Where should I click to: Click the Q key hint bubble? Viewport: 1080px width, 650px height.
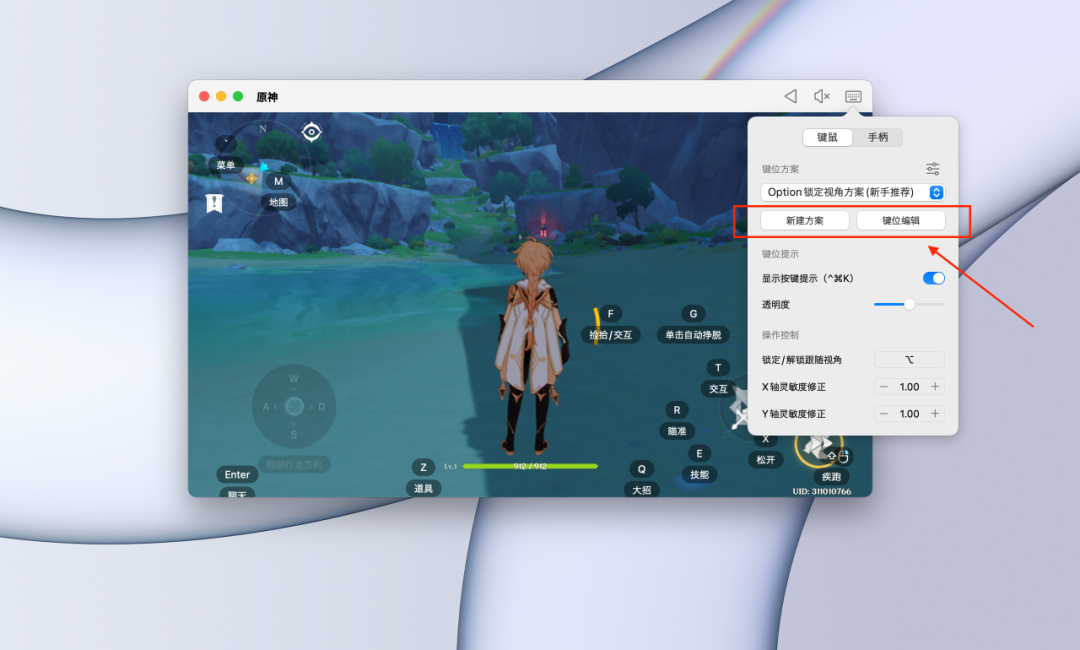click(x=641, y=469)
